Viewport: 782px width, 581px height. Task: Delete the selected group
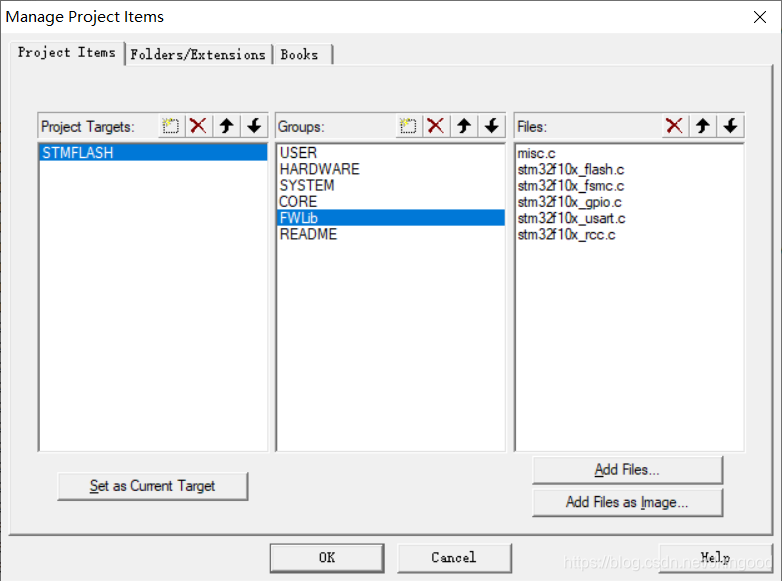[436, 126]
